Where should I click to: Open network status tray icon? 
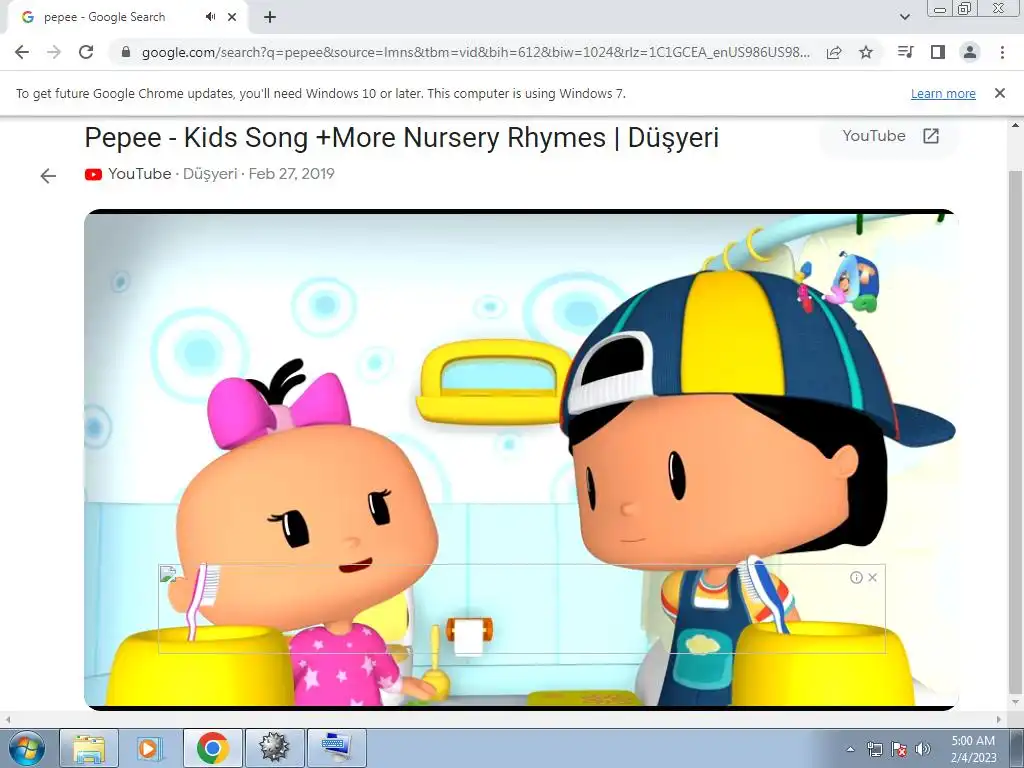pos(874,749)
